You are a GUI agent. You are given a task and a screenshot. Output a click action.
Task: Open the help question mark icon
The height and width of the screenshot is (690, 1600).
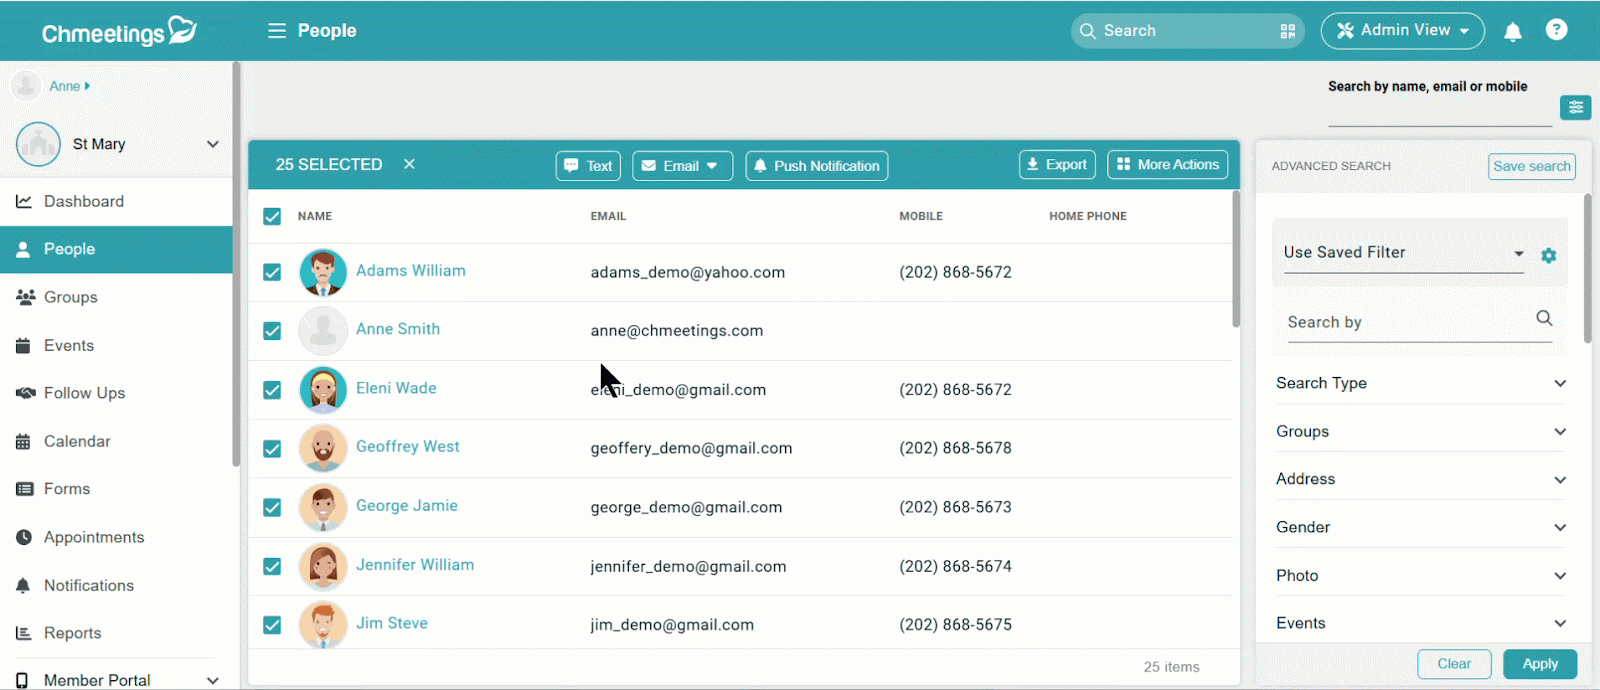coord(1556,30)
